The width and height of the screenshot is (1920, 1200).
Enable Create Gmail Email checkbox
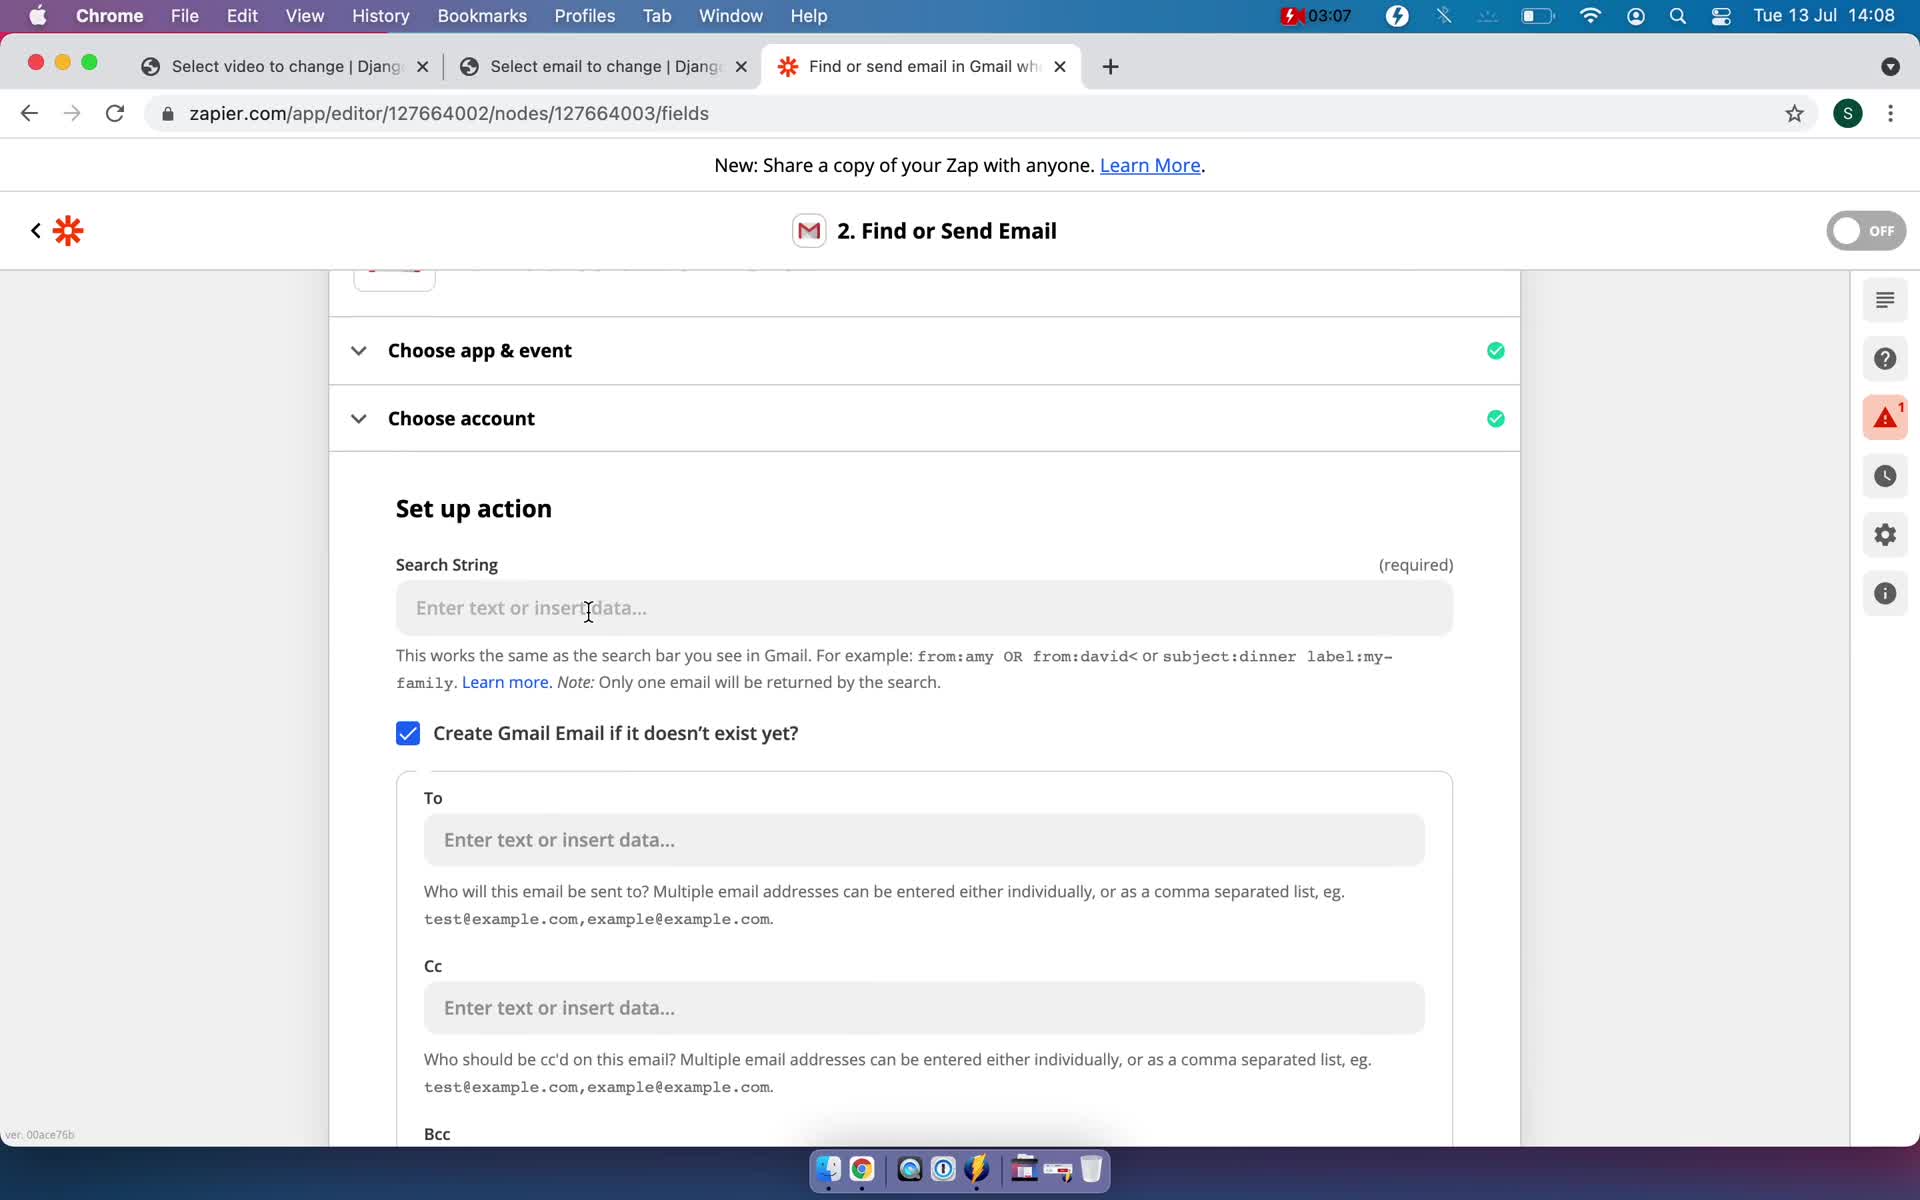pos(406,733)
